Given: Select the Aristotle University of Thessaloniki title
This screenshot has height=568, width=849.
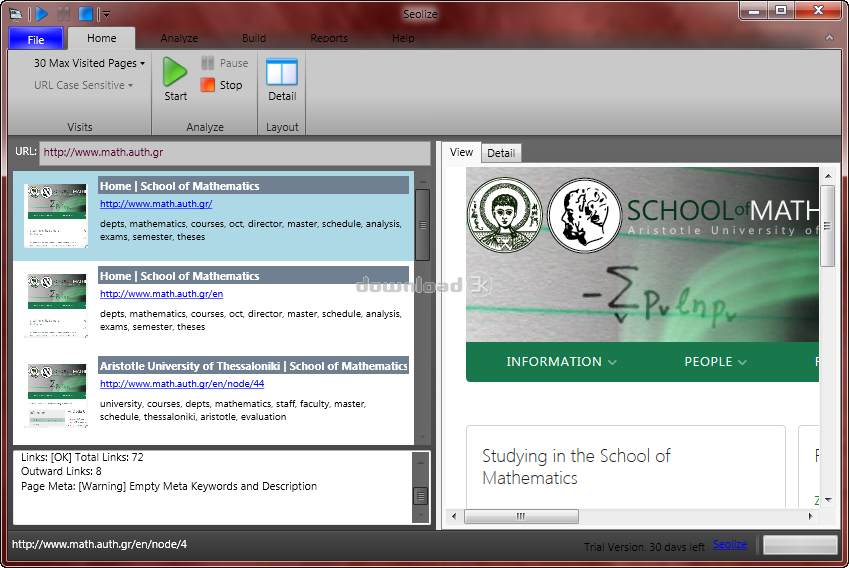Looking at the screenshot, I should coord(253,365).
